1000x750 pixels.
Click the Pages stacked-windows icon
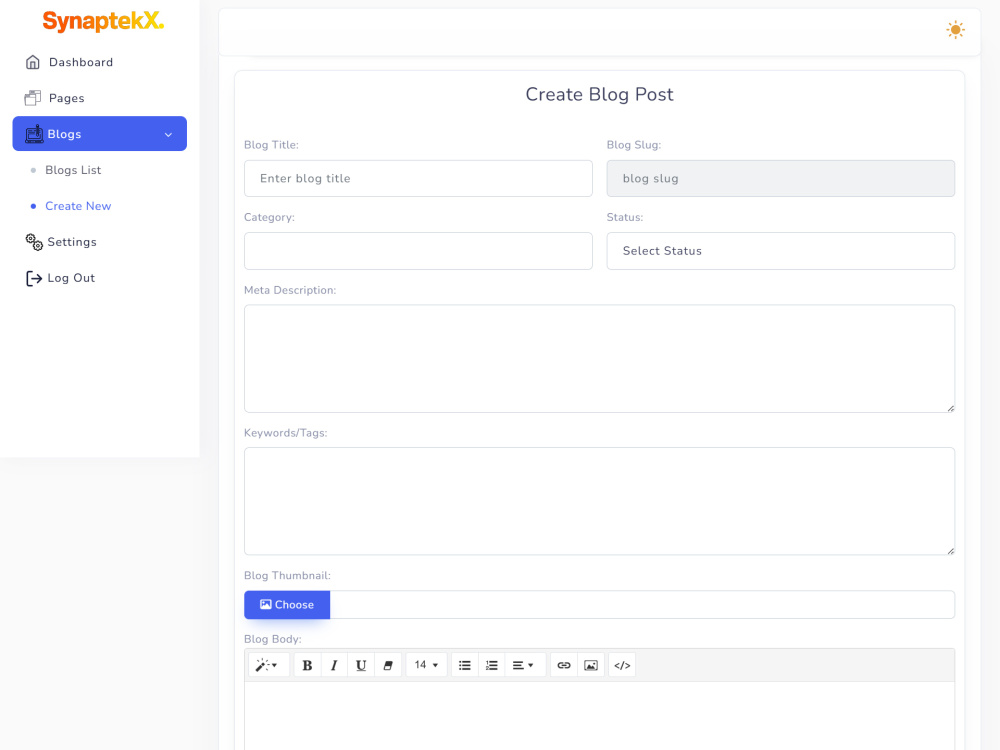pos(33,98)
